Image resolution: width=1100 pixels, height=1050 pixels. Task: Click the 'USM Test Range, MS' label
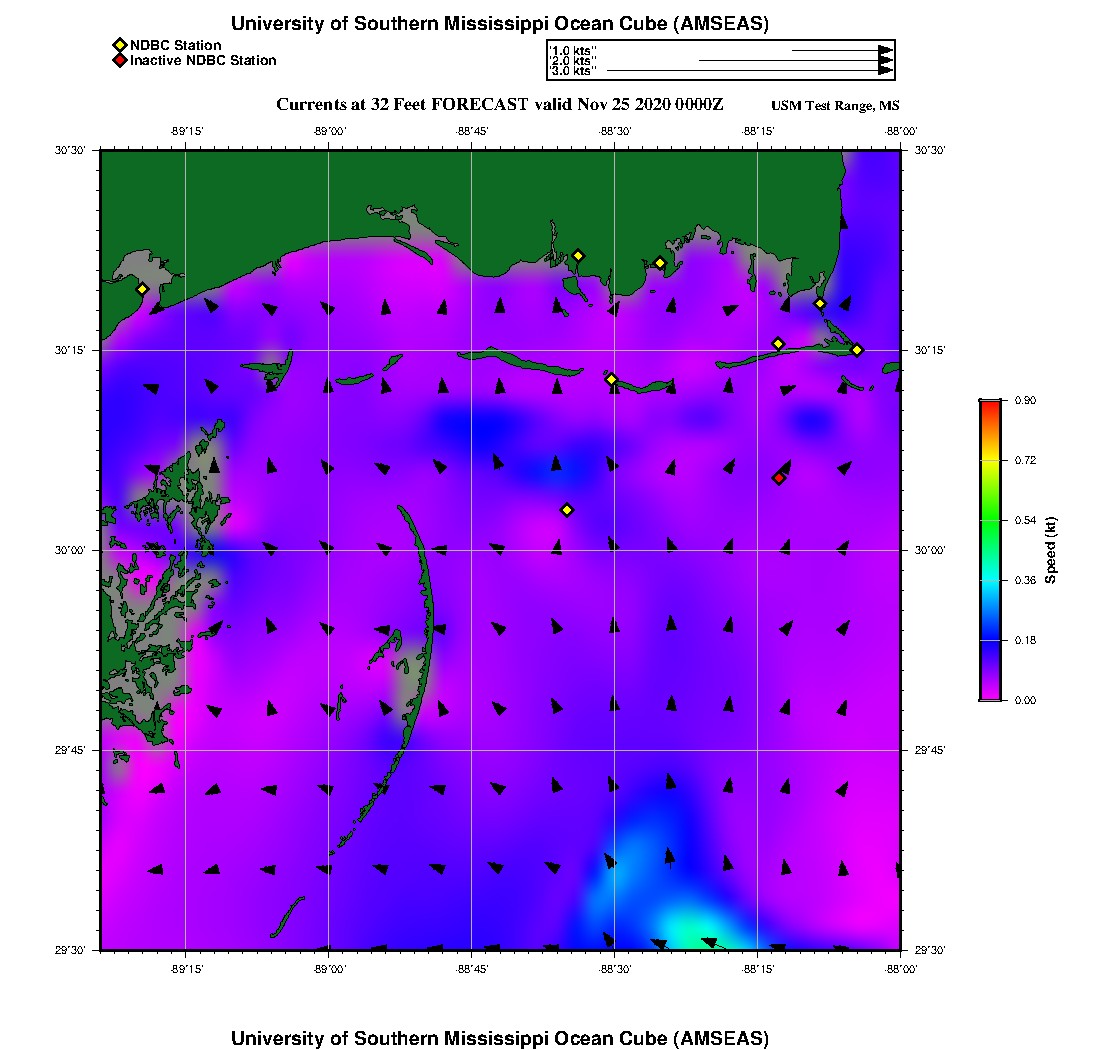coord(835,106)
